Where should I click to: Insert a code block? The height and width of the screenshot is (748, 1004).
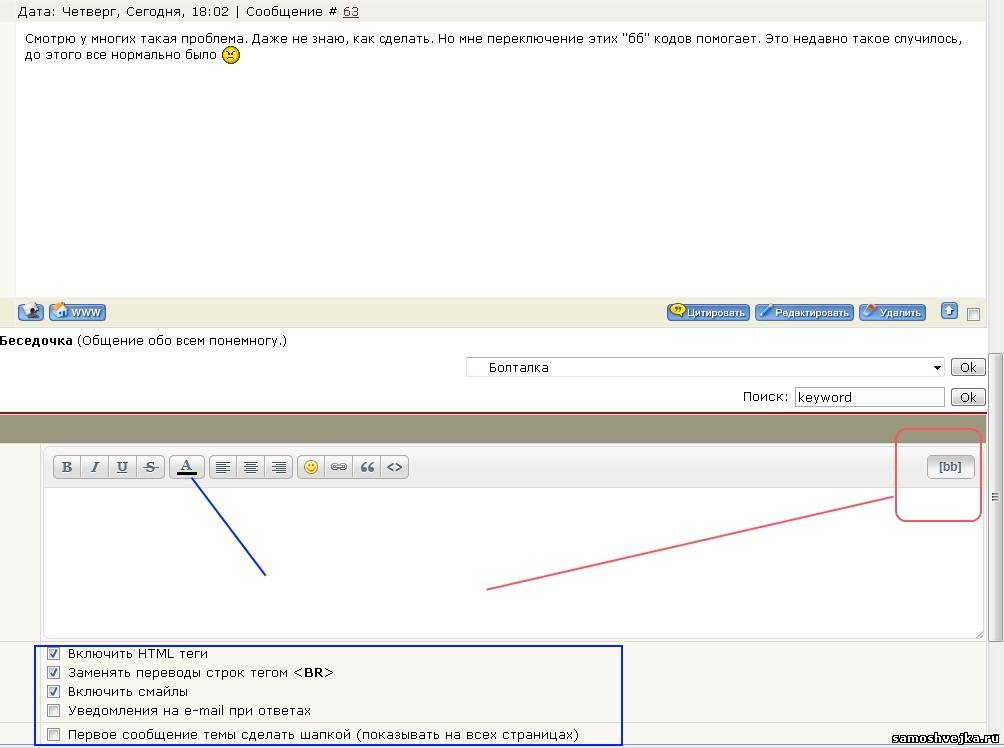[394, 467]
